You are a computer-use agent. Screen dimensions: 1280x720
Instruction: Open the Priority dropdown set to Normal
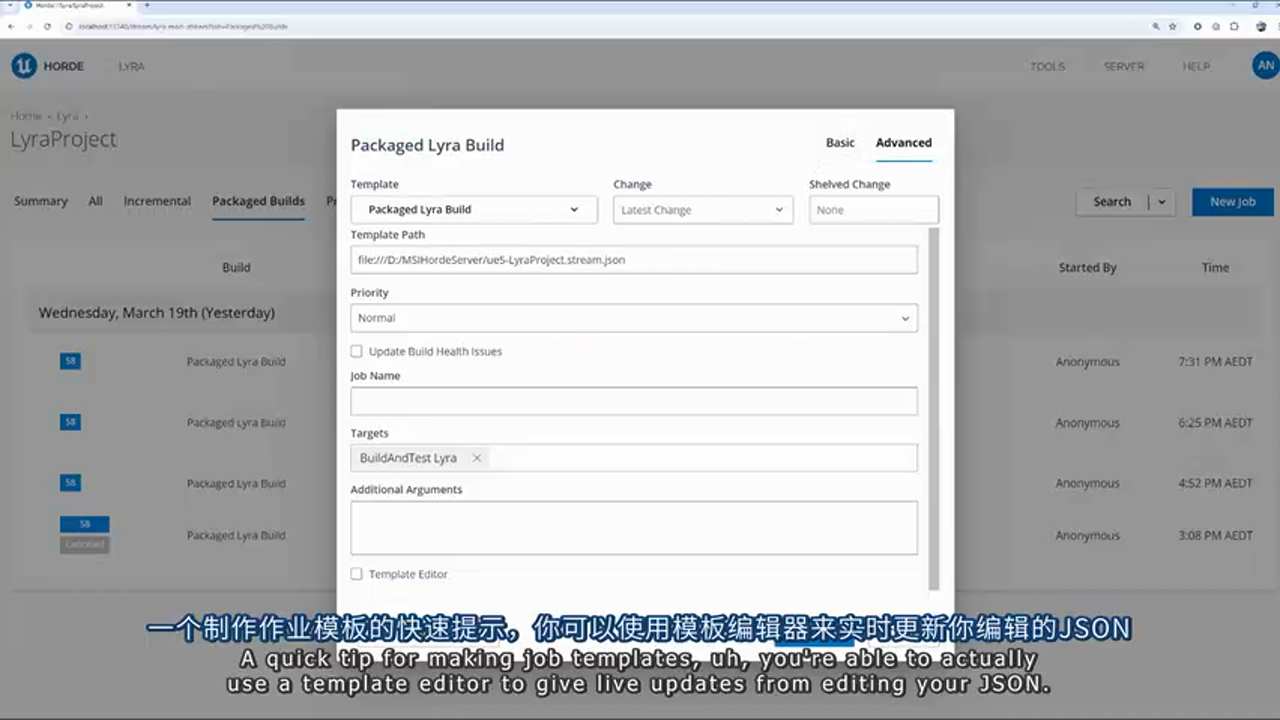633,318
